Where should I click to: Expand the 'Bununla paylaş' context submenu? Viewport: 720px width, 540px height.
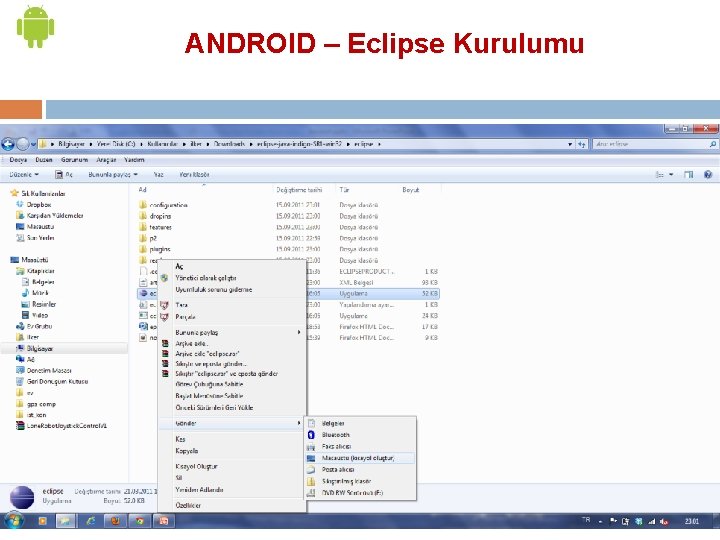(x=232, y=332)
